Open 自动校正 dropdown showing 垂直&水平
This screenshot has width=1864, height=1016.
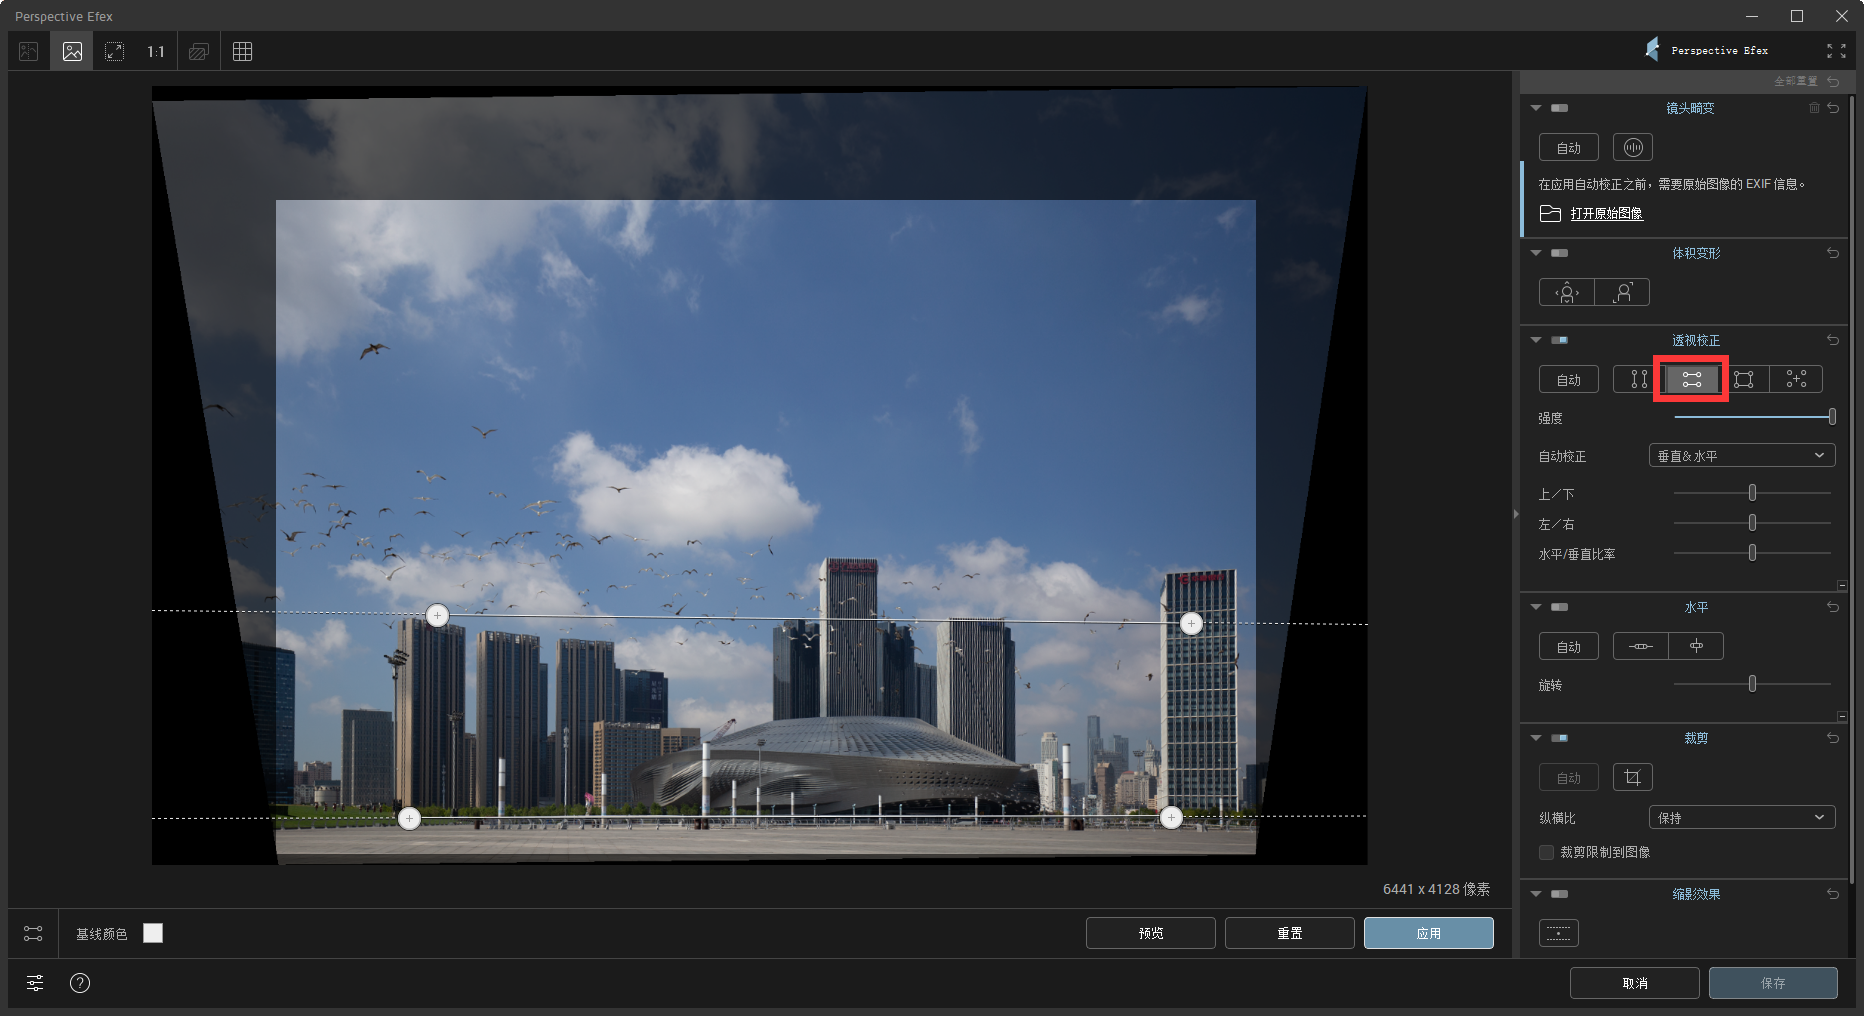[1742, 456]
